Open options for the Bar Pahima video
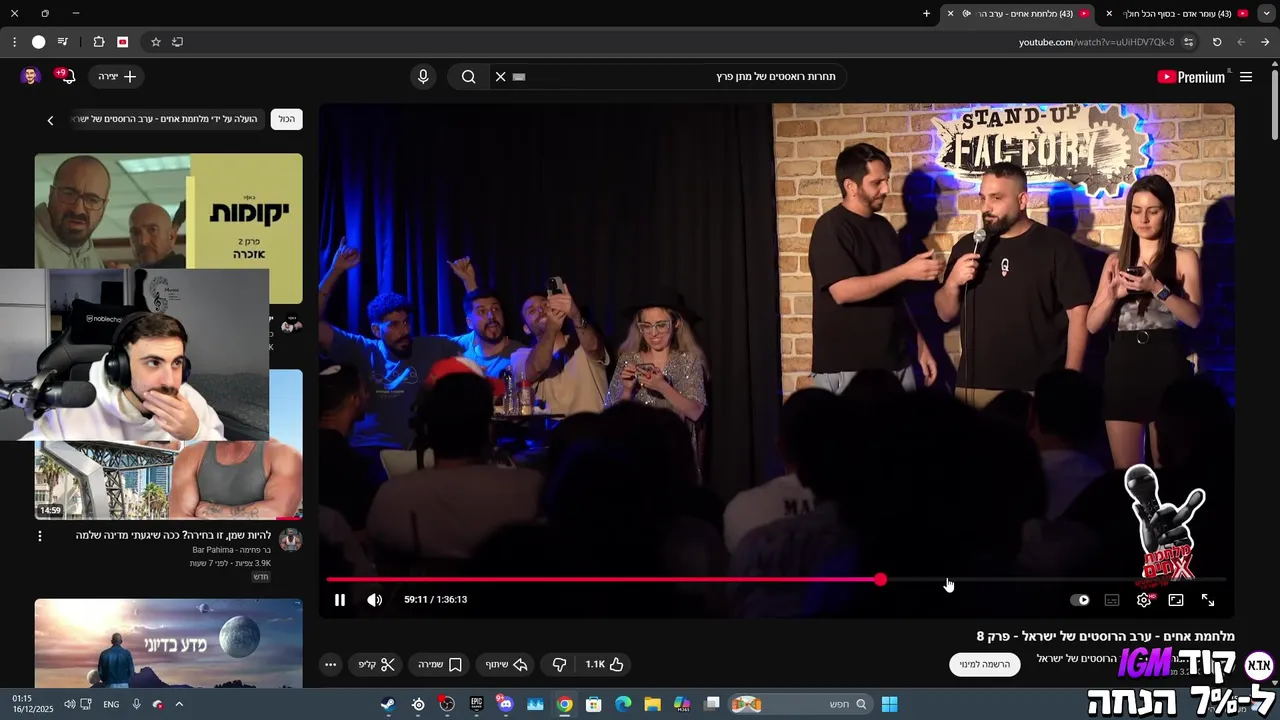This screenshot has width=1280, height=720. [x=40, y=536]
